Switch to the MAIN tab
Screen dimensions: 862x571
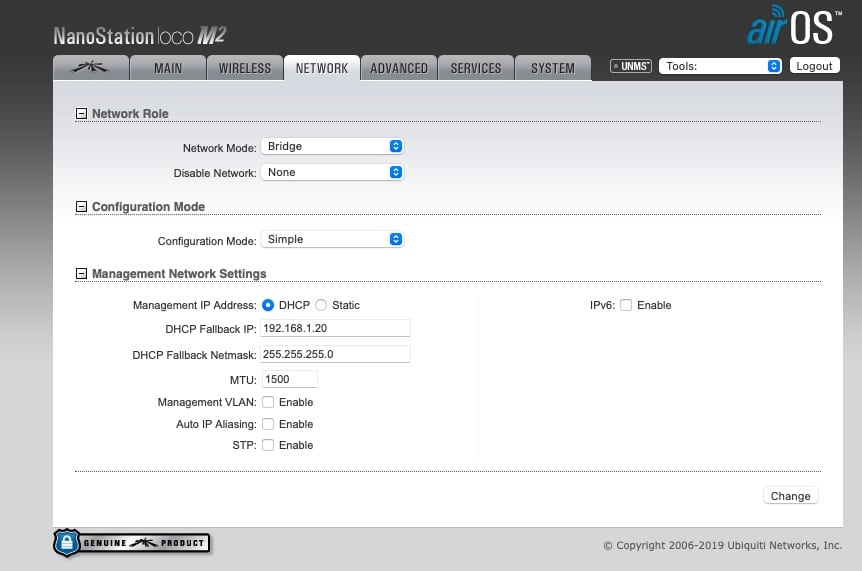pos(168,68)
